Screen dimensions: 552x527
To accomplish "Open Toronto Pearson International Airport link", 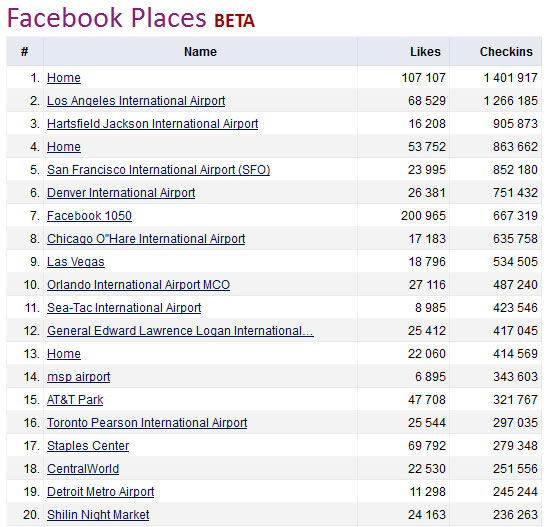I will point(147,423).
